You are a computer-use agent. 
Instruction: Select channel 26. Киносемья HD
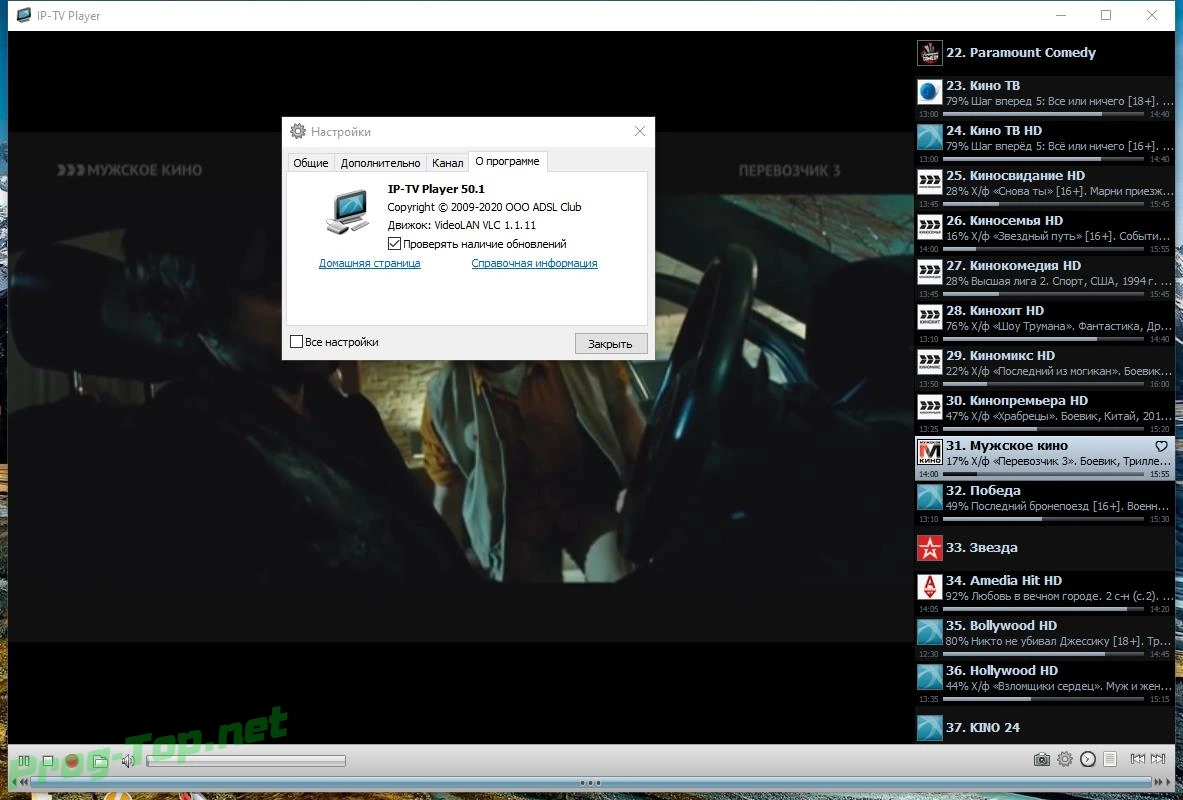tap(1044, 233)
